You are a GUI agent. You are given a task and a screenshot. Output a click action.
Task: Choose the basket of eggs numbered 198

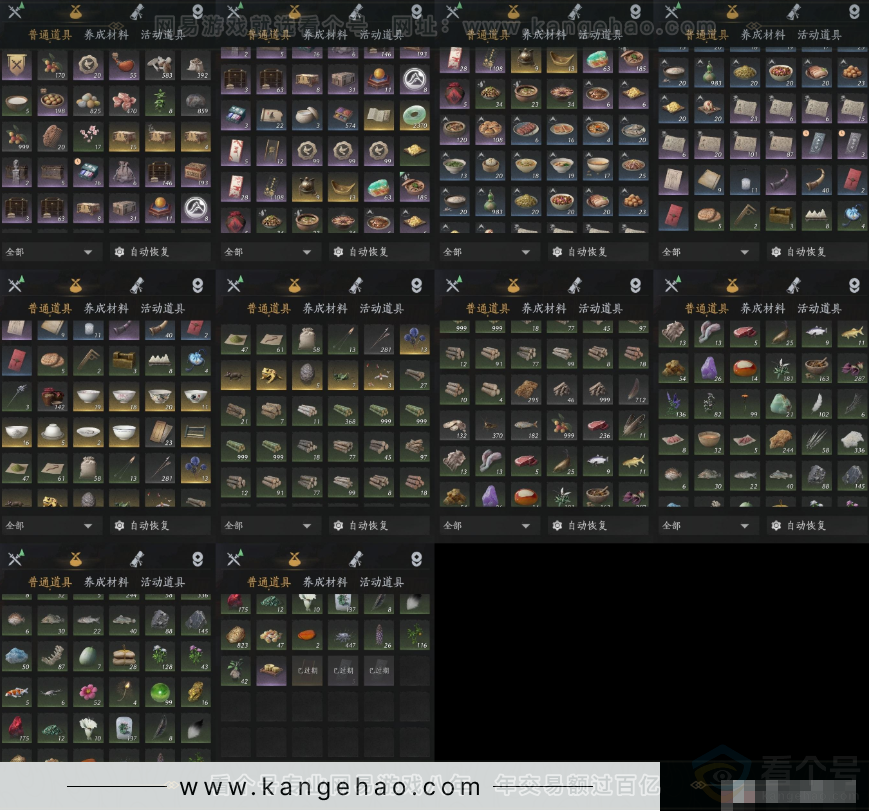coord(53,101)
